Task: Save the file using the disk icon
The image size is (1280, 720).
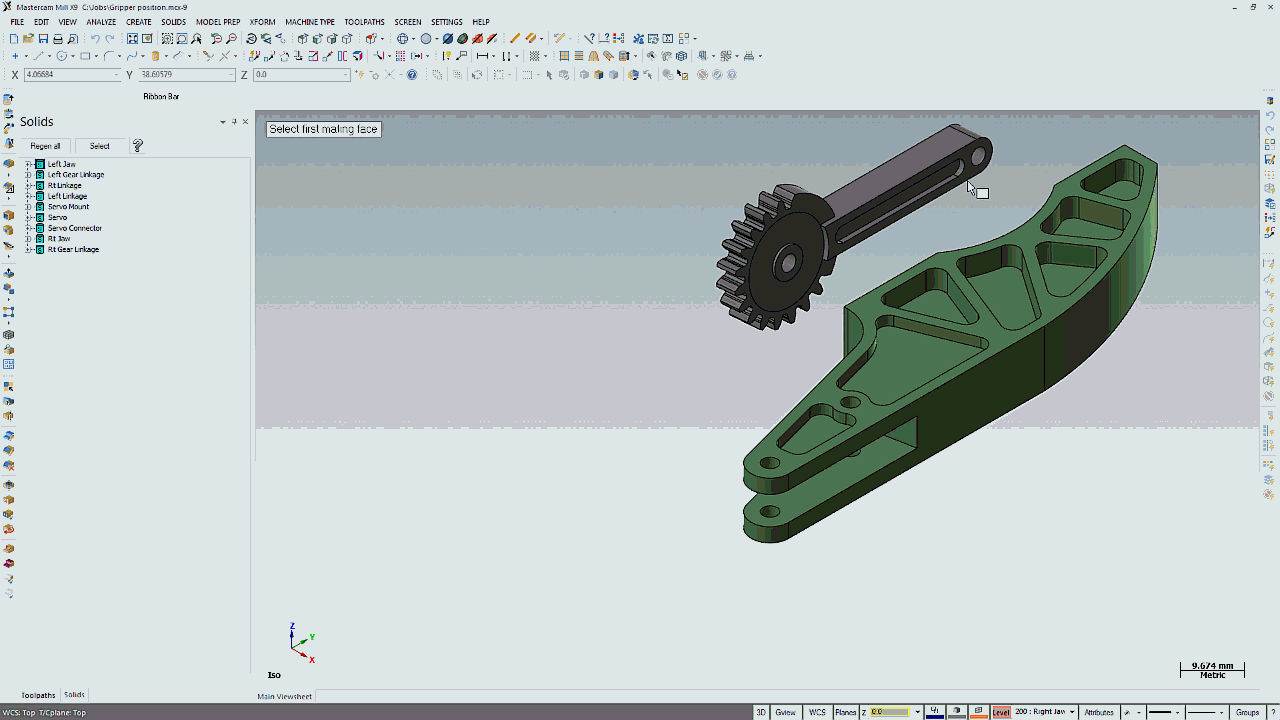Action: click(x=43, y=39)
